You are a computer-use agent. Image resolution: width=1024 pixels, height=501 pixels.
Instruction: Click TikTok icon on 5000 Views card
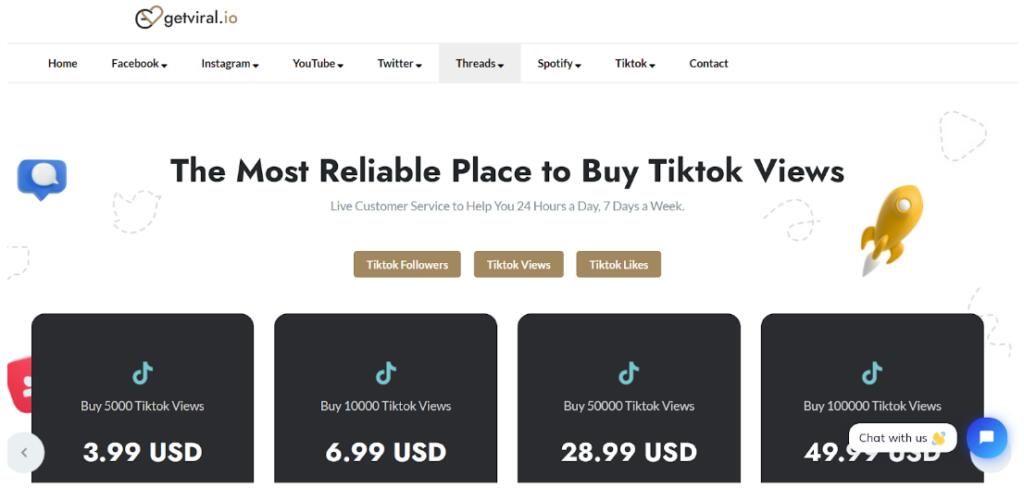click(142, 373)
